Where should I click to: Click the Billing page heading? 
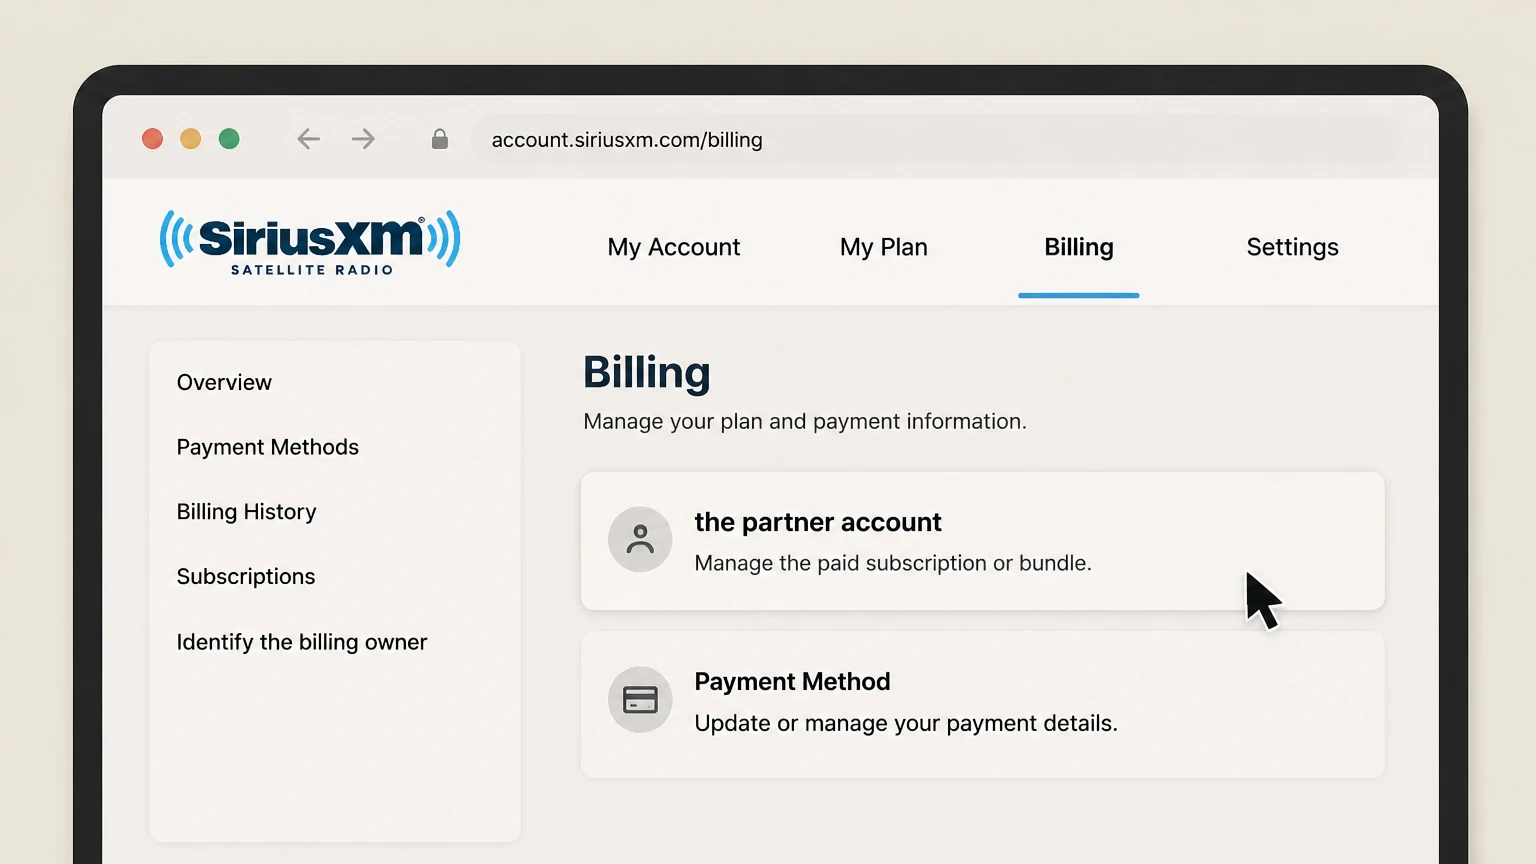click(647, 373)
